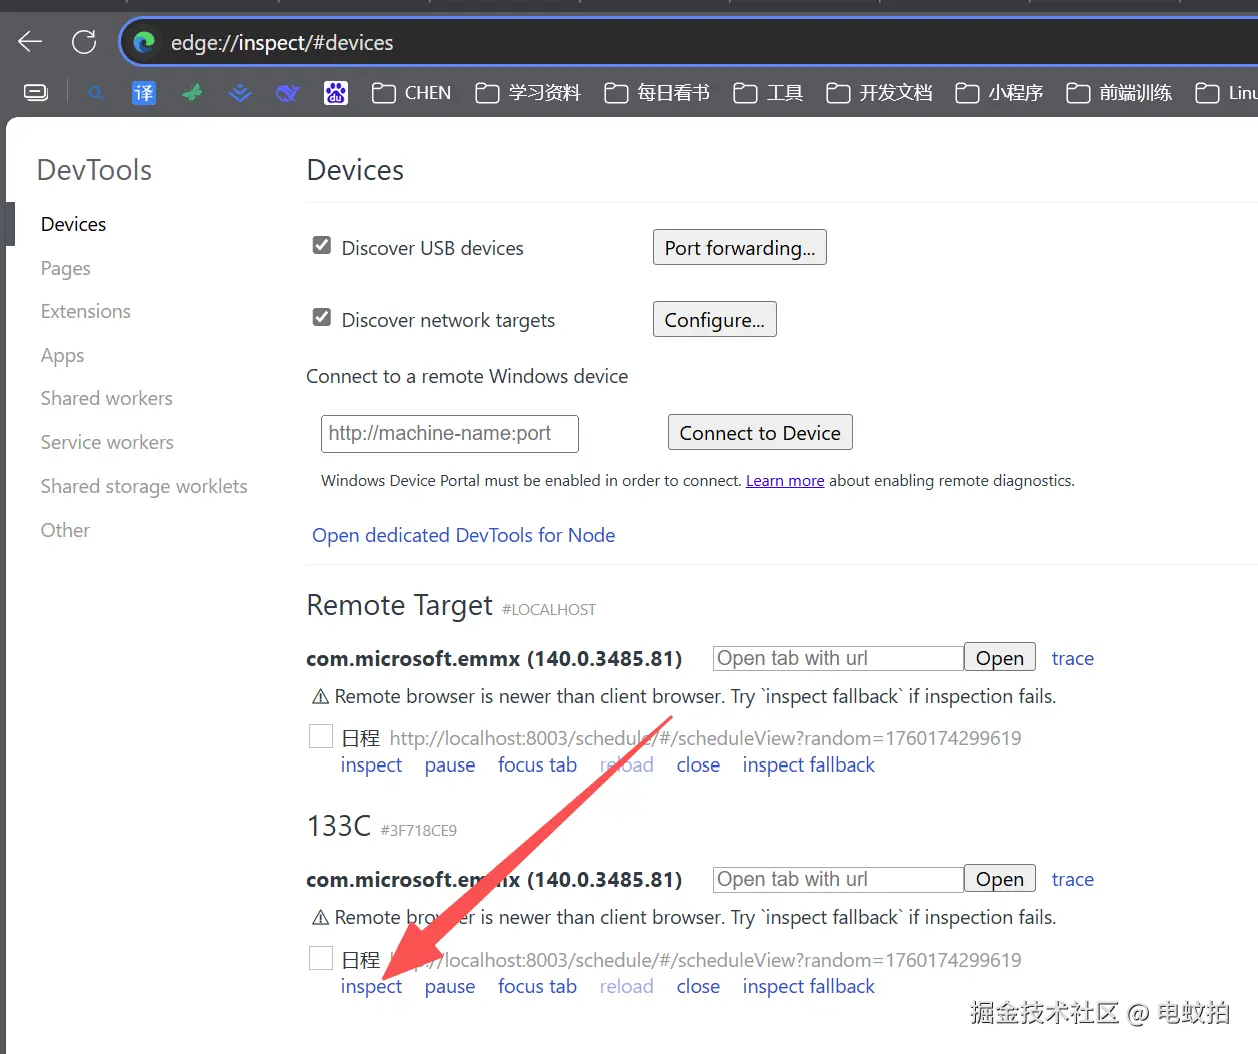Open the 学习资料 bookmark folder

point(528,93)
